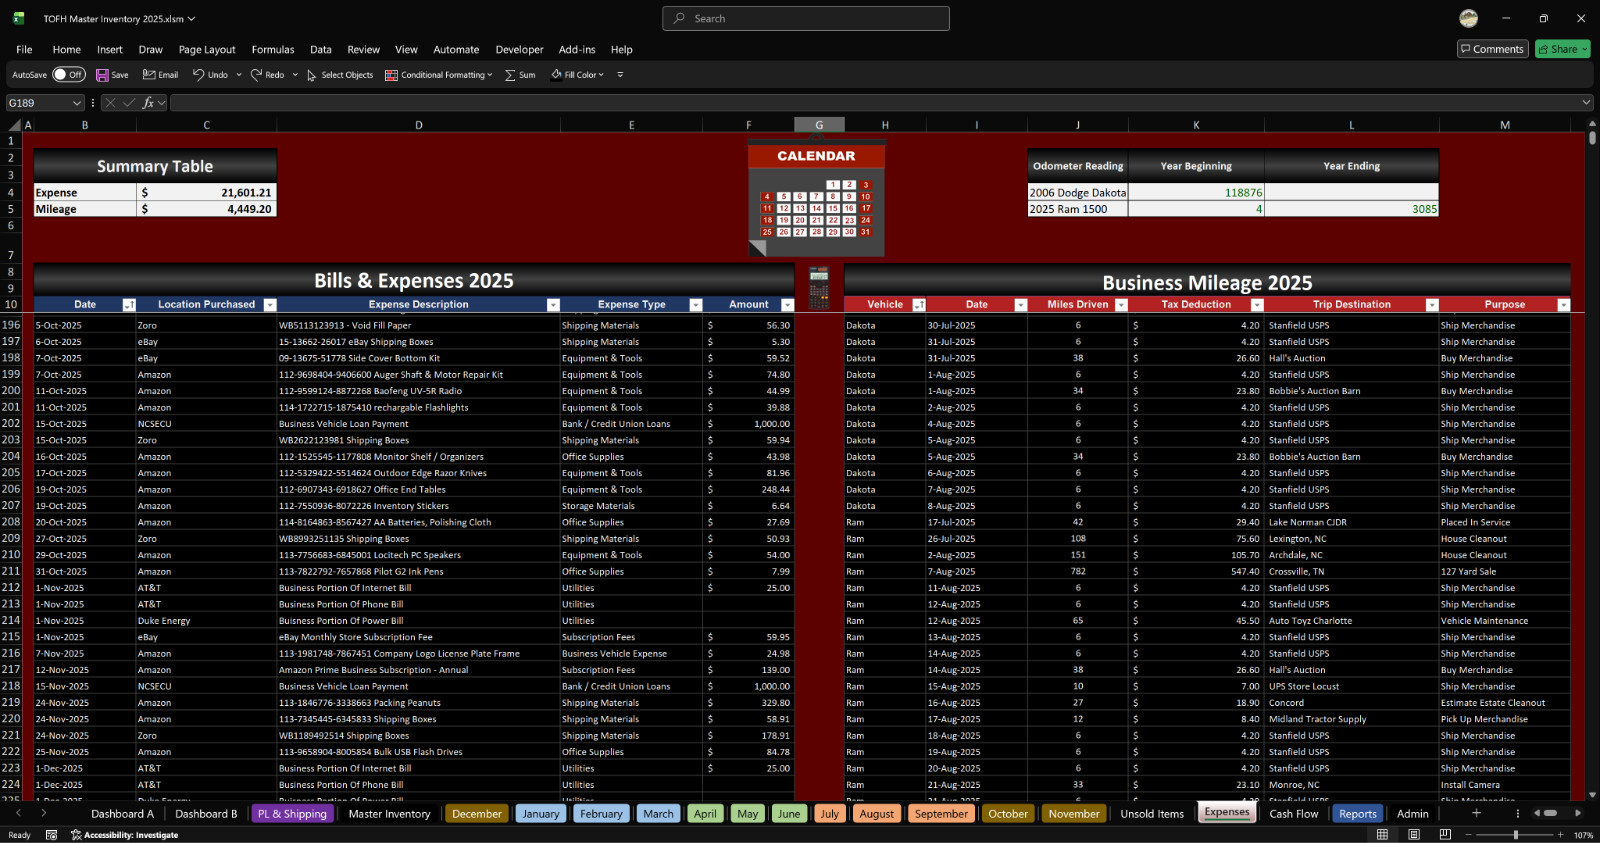Click the new sheet plus icon
Screen dimensions: 1600x843
point(1476,813)
